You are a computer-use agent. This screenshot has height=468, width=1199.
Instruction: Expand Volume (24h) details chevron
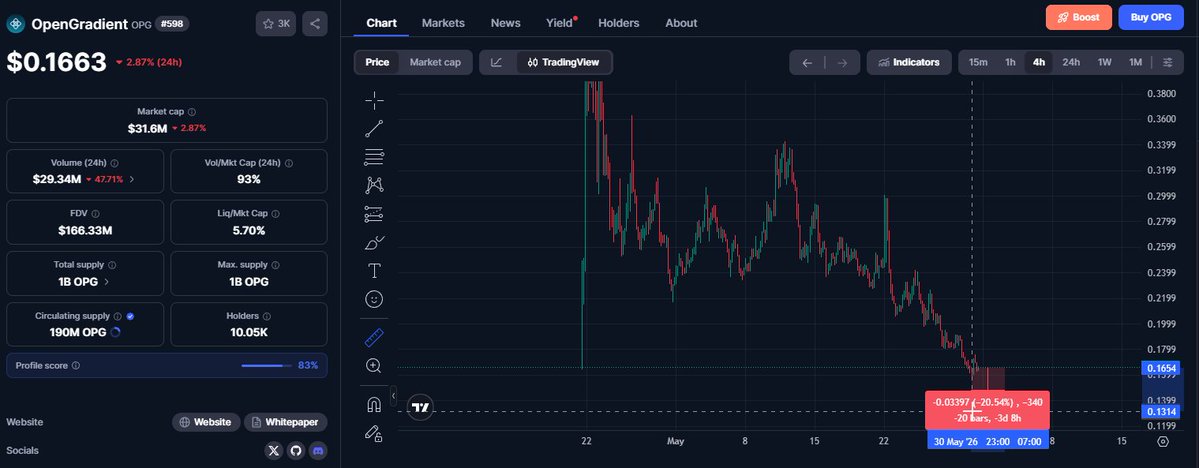coord(132,180)
